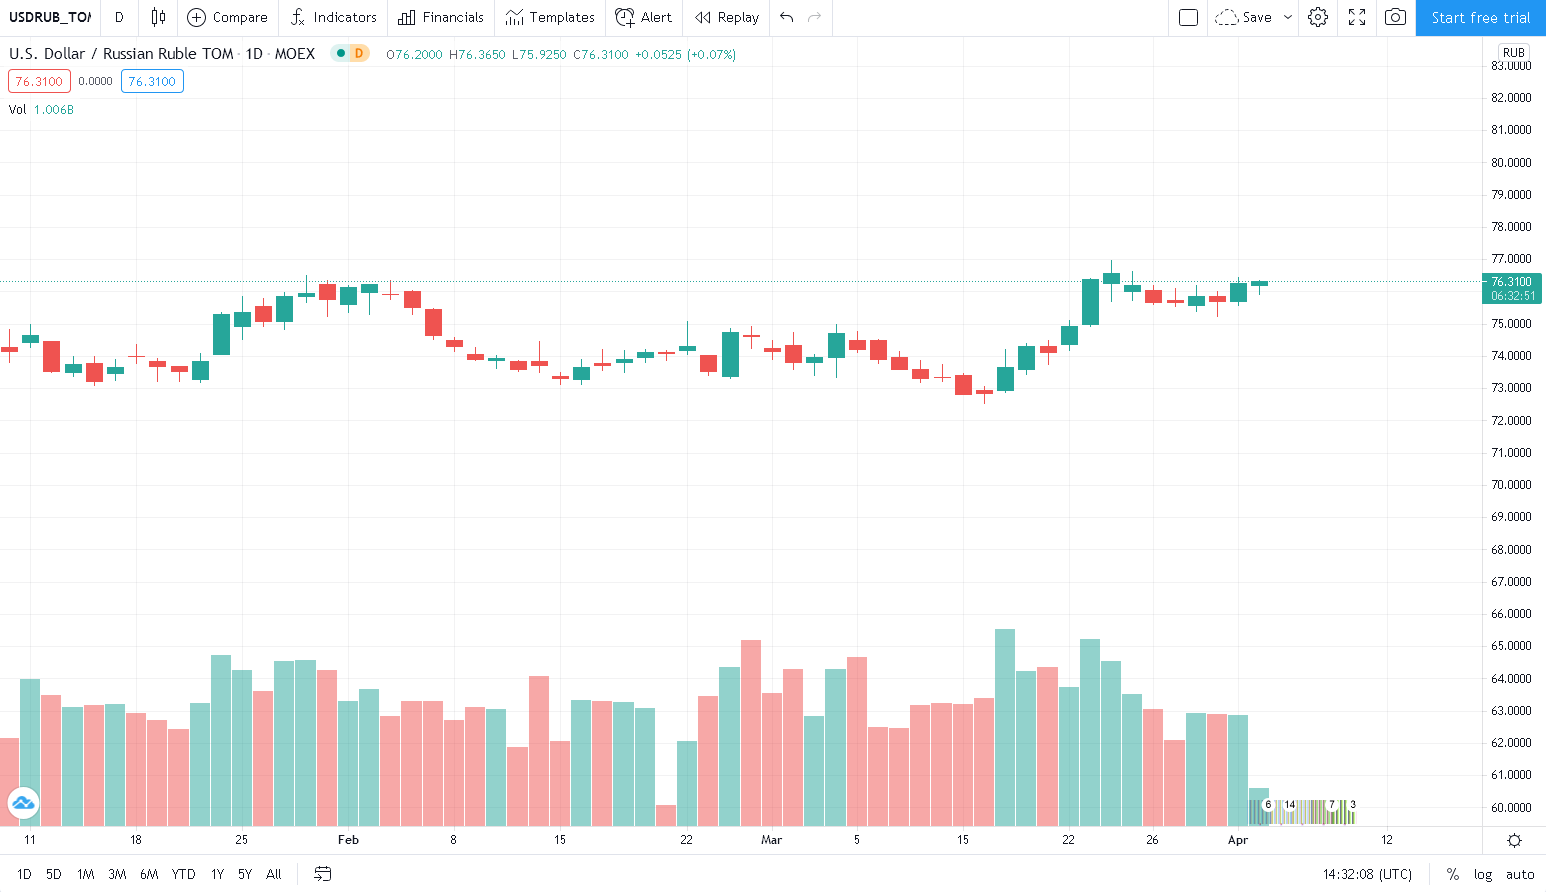Click the Apr label on time axis
This screenshot has height=892, width=1546.
click(1238, 840)
